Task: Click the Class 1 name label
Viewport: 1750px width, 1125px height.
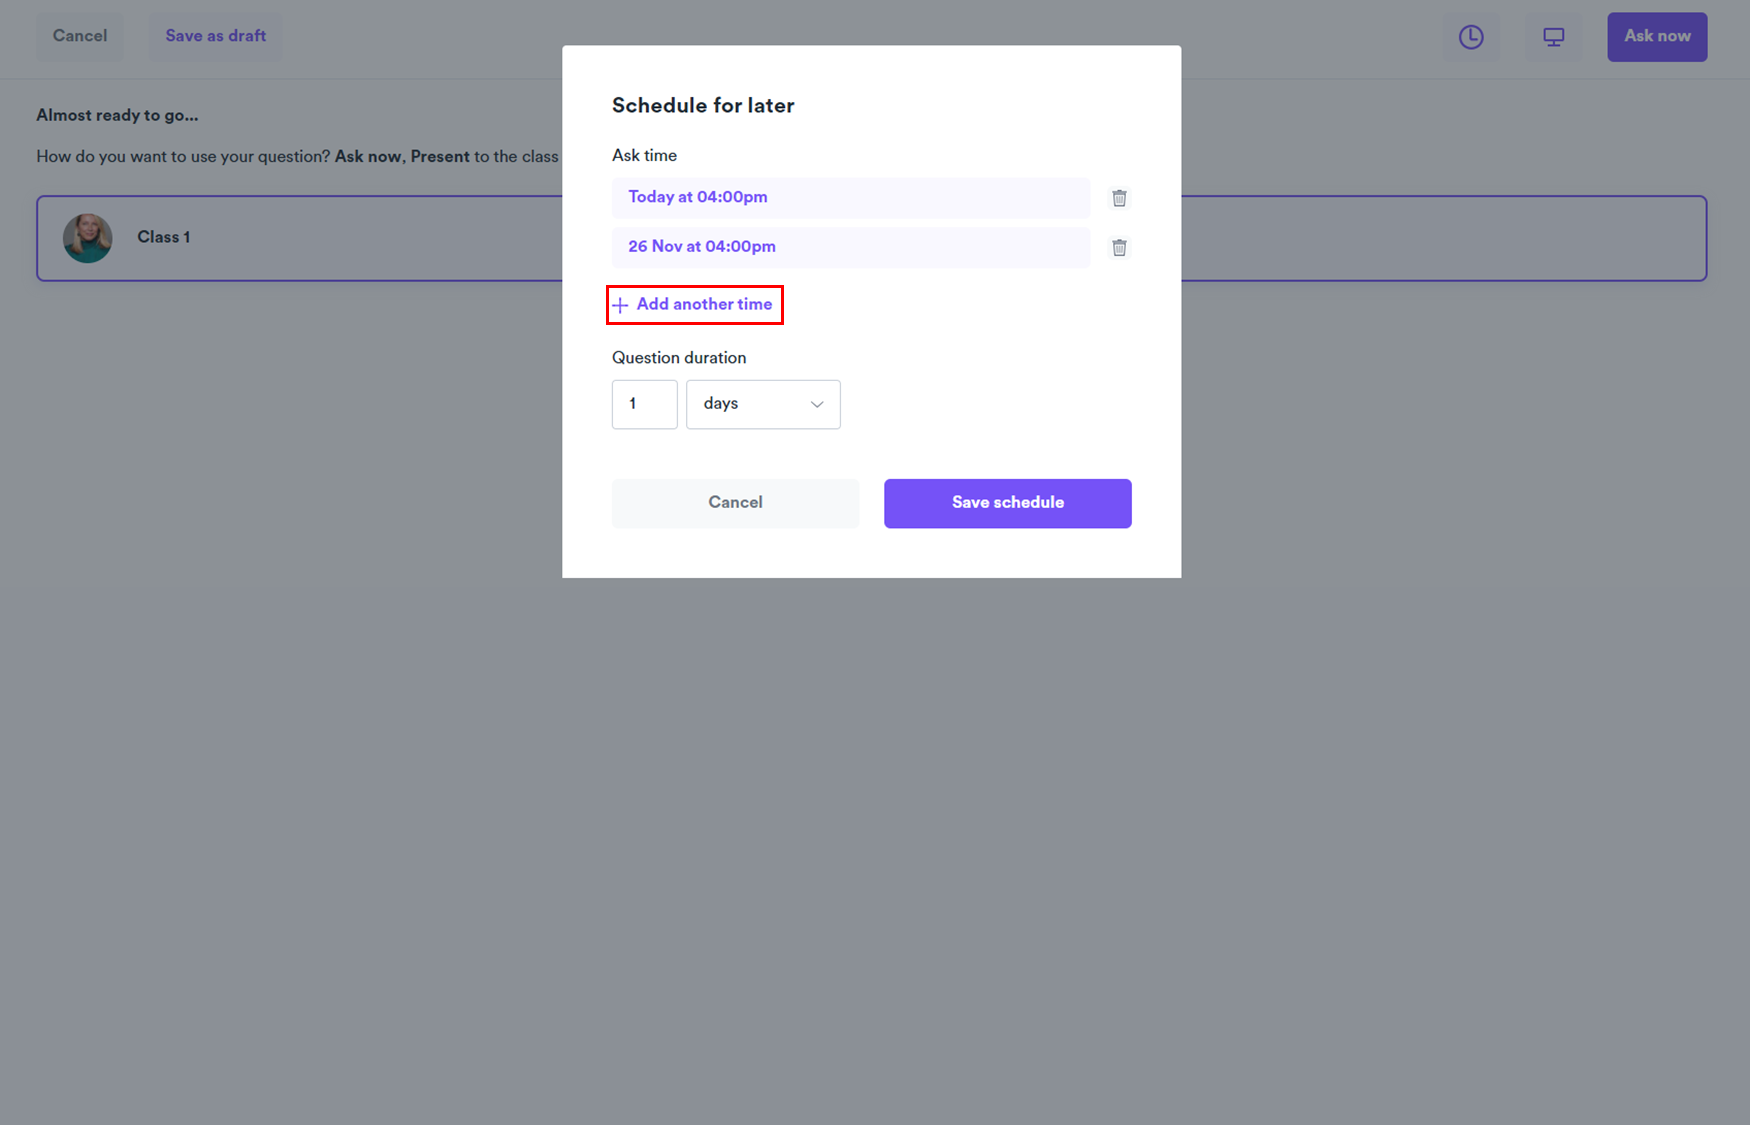Action: (x=164, y=237)
